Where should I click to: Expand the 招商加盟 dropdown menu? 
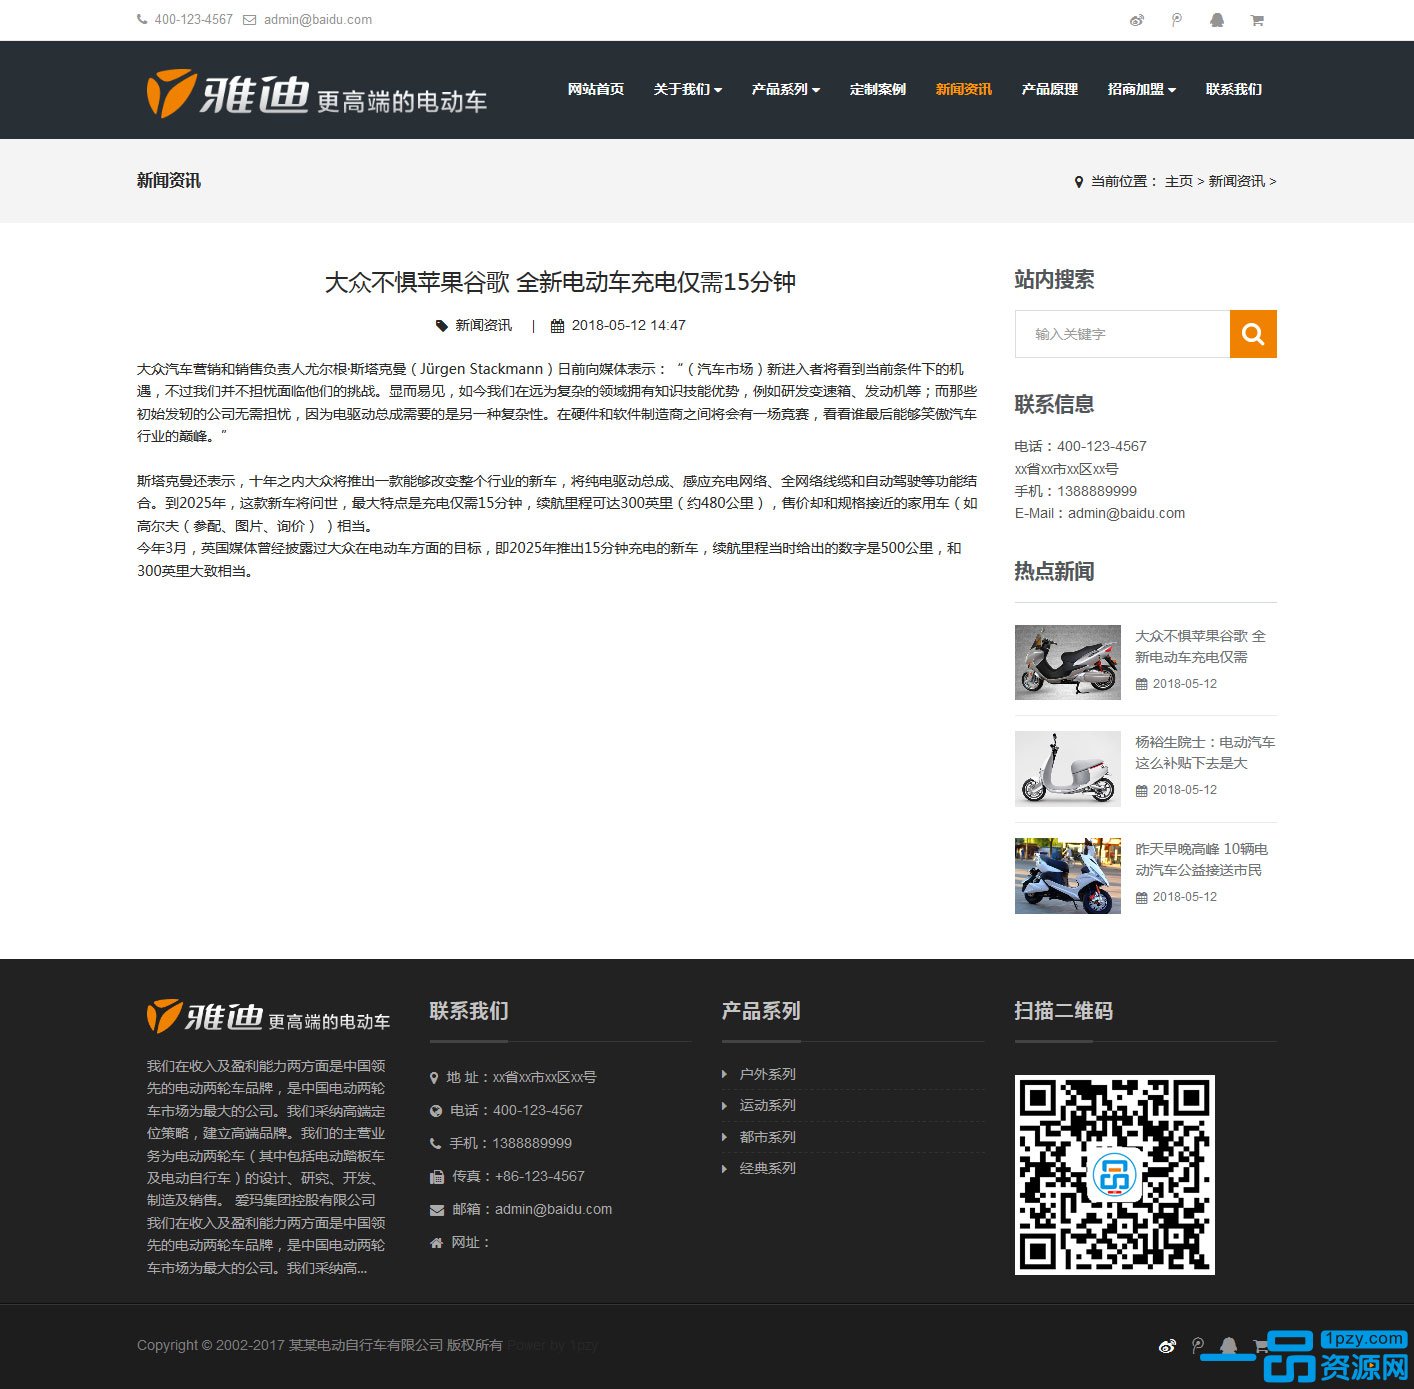1142,89
